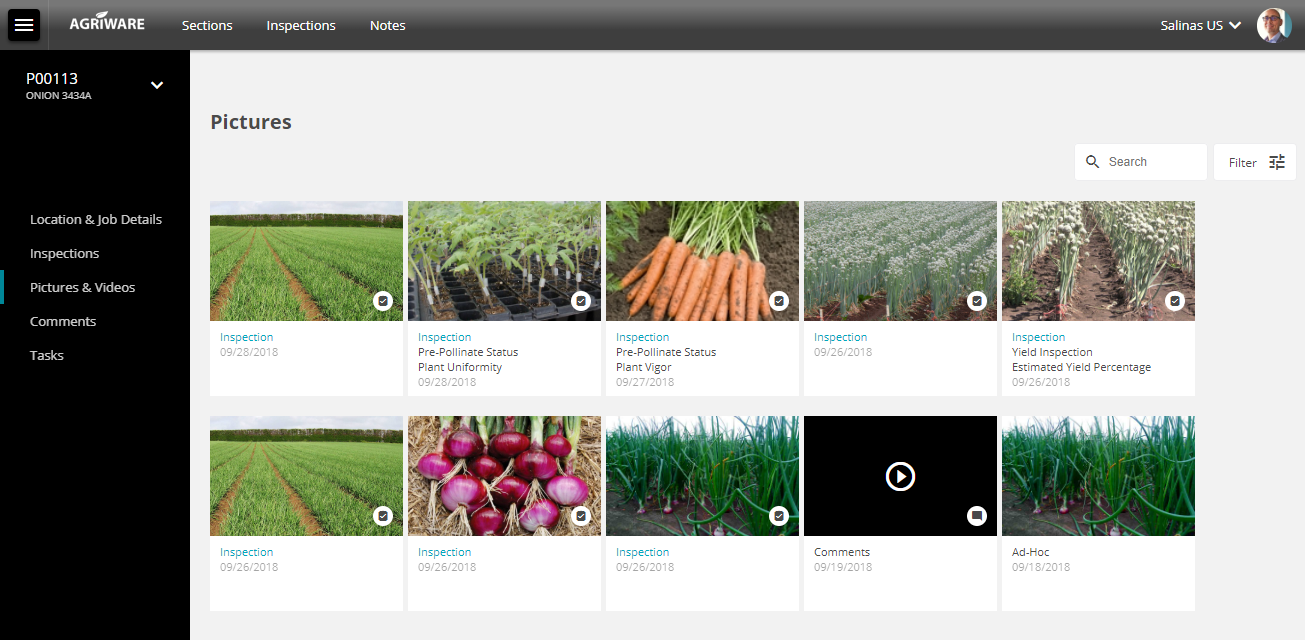Expand the P00113 ONION 3434A job dropdown
This screenshot has width=1305, height=640.
156,85
